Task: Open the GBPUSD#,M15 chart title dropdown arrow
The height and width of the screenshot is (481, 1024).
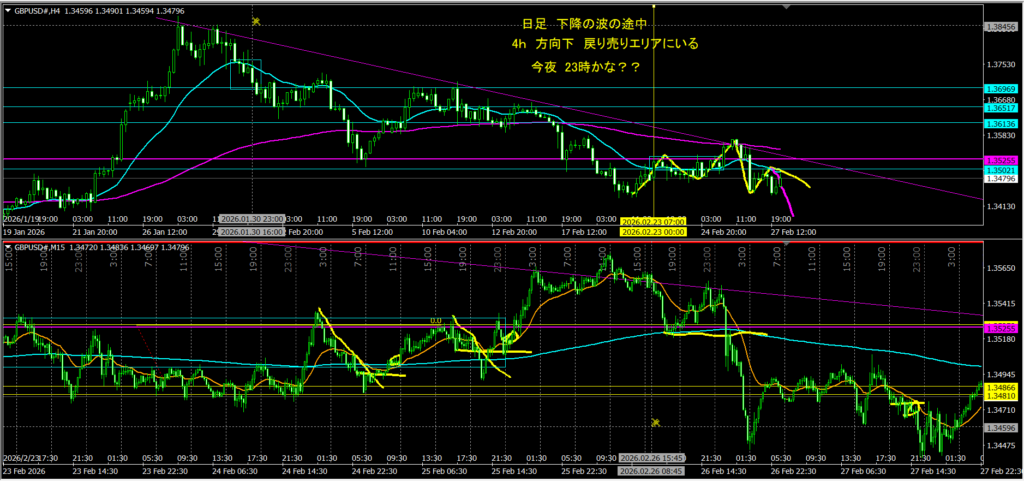Action: point(7,246)
